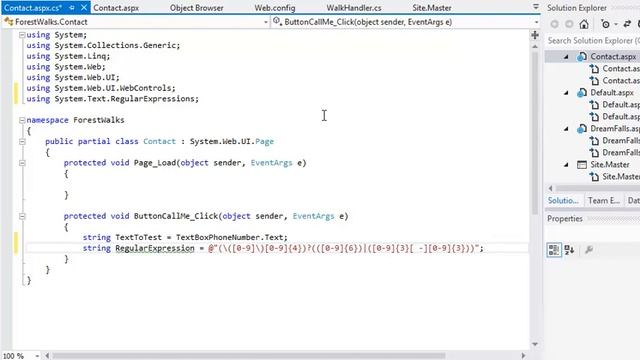This screenshot has height=360, width=640.
Task: Click the Solution Explorer horizontal scrollbar thumb
Action: click(x=598, y=189)
